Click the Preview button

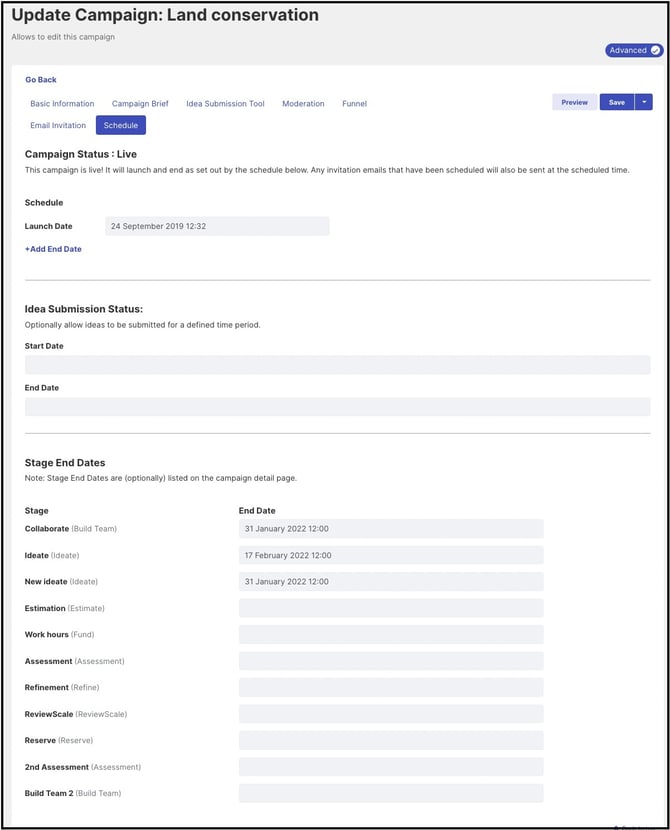574,102
